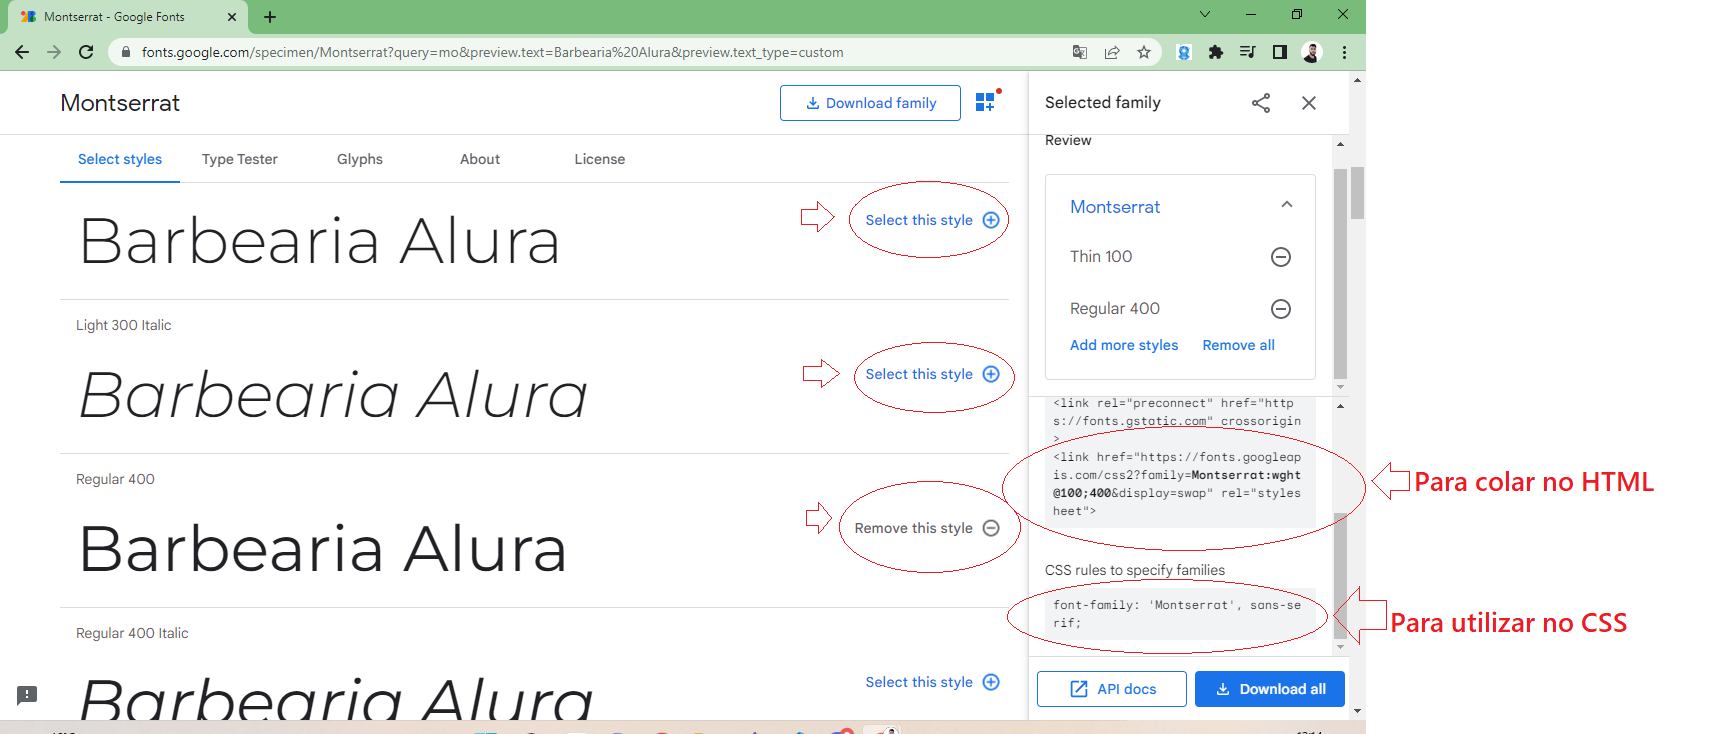Switch to Select styles tab

120,159
